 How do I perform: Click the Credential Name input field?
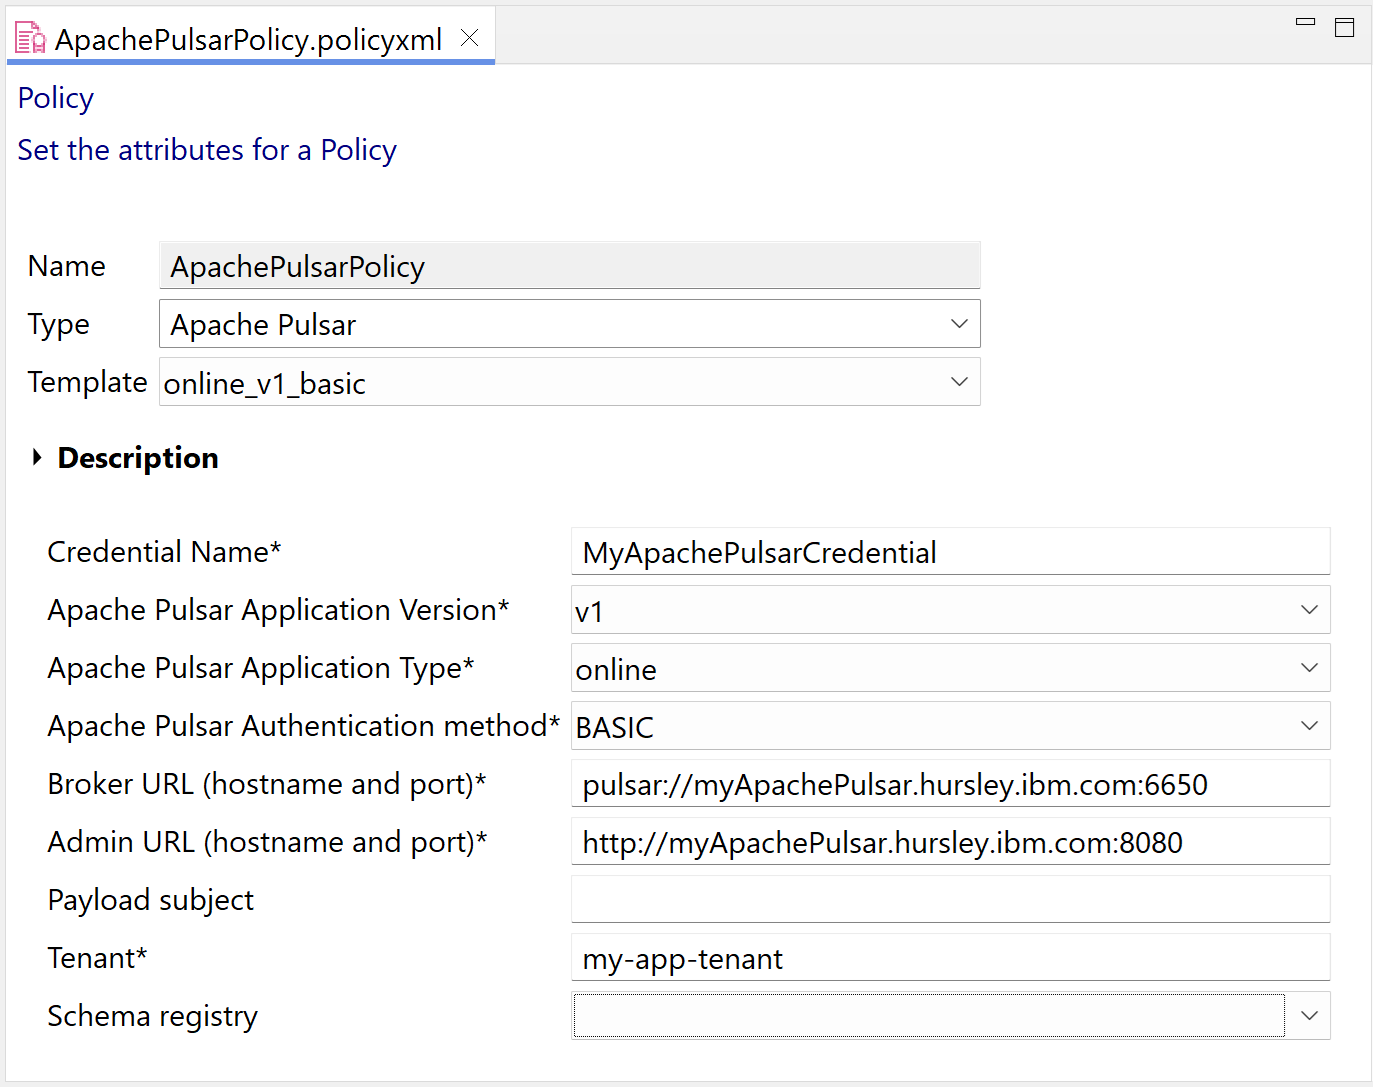click(x=950, y=552)
